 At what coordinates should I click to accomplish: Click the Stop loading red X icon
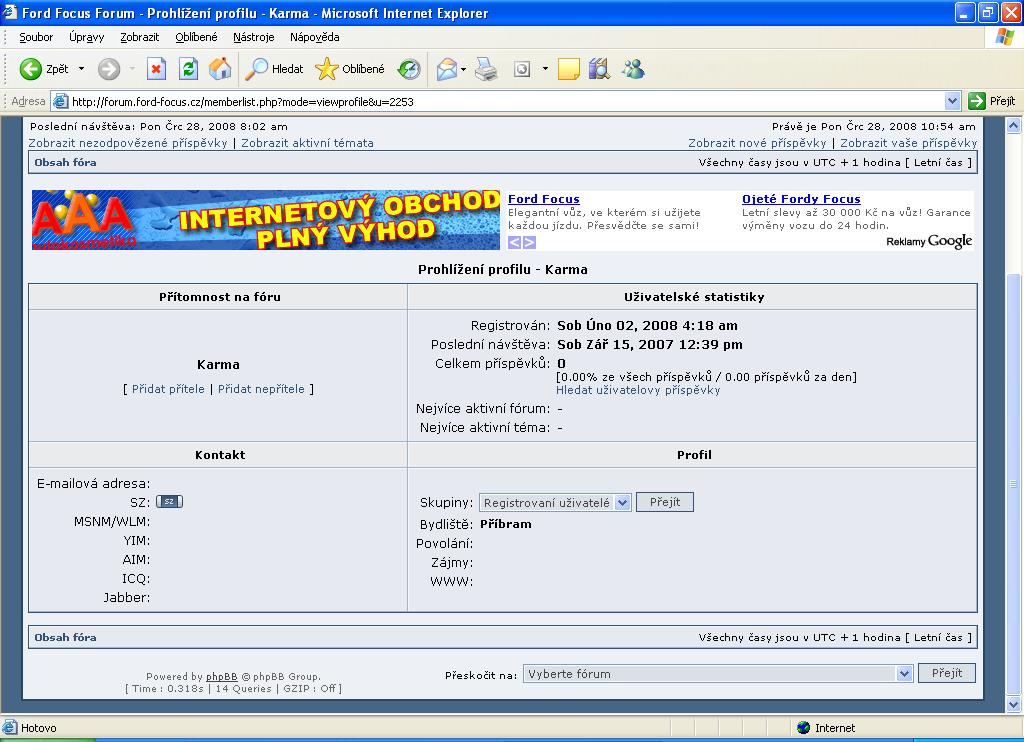point(156,69)
